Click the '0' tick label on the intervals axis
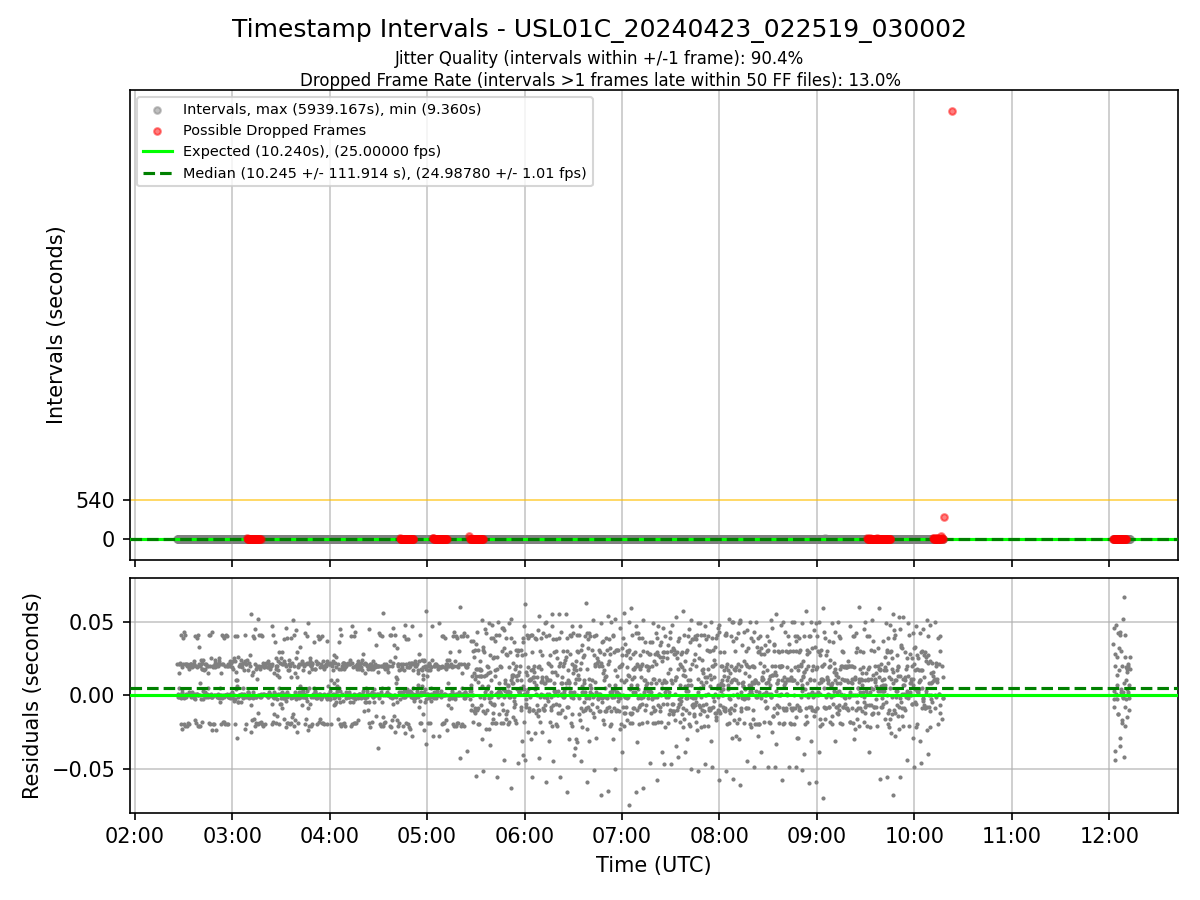The image size is (1200, 900). [x=109, y=540]
